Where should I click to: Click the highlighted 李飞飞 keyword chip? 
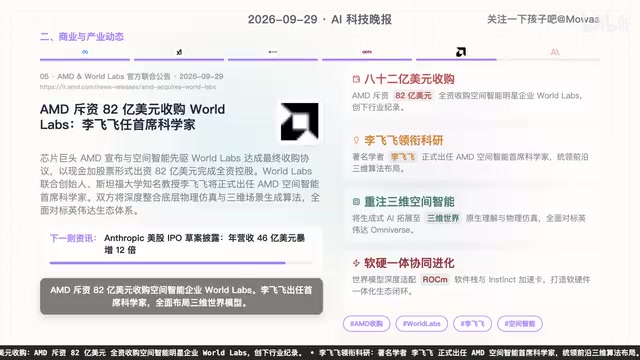tap(403, 157)
